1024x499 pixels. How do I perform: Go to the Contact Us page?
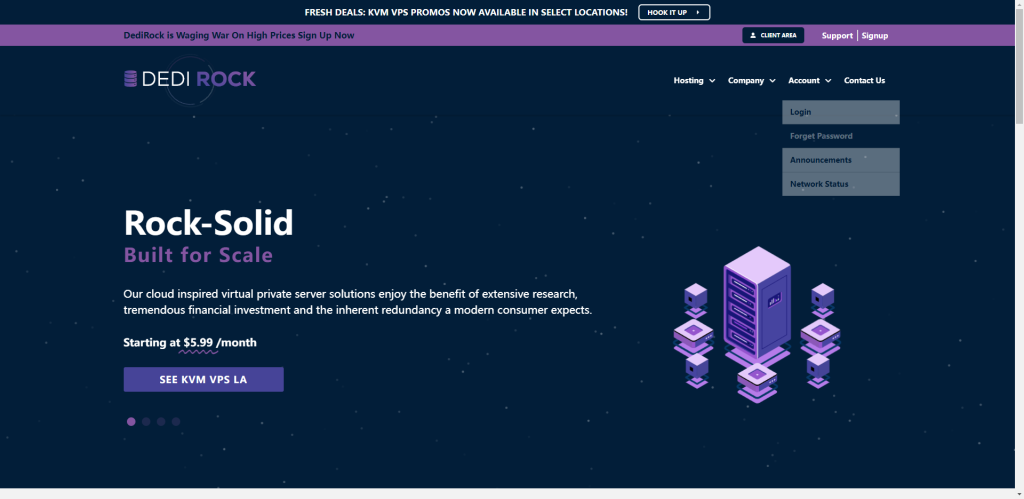pos(864,80)
